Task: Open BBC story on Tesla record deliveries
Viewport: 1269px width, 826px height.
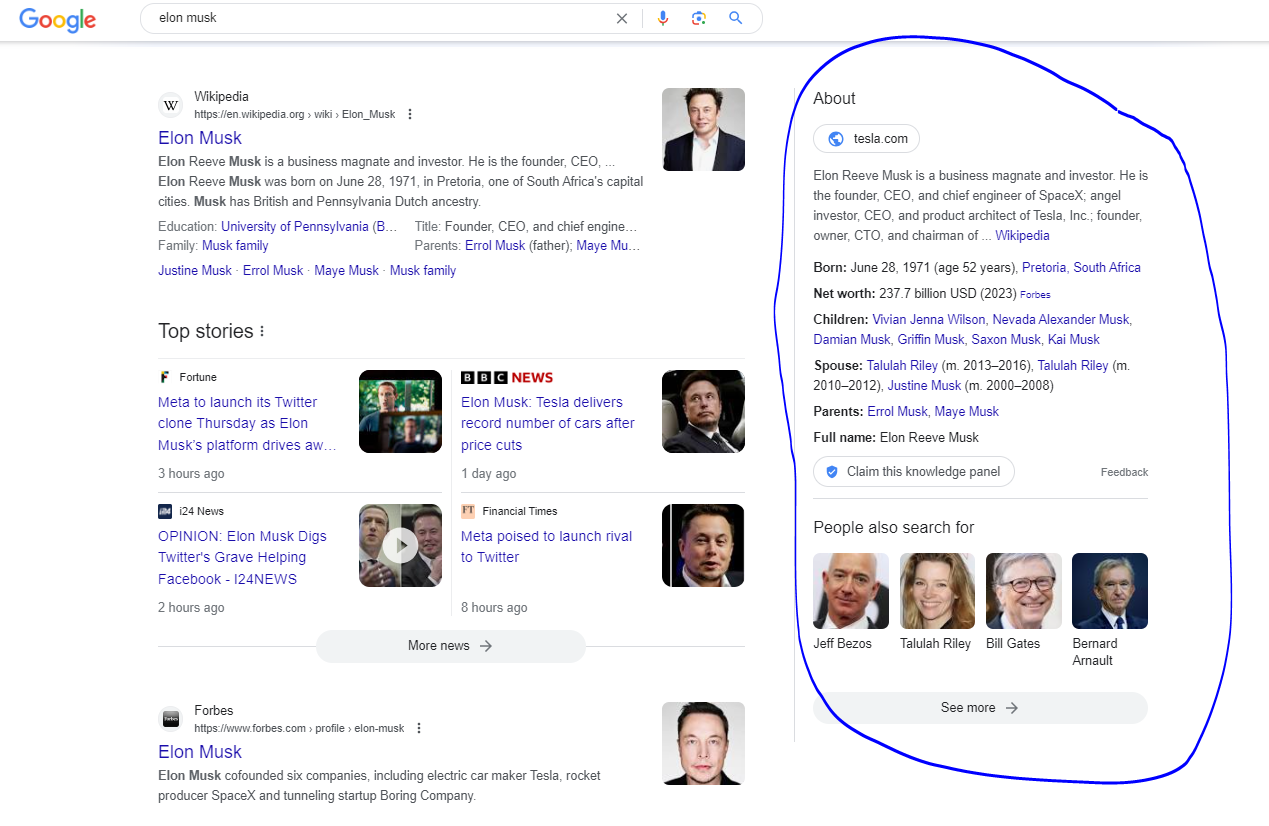Action: coord(548,423)
